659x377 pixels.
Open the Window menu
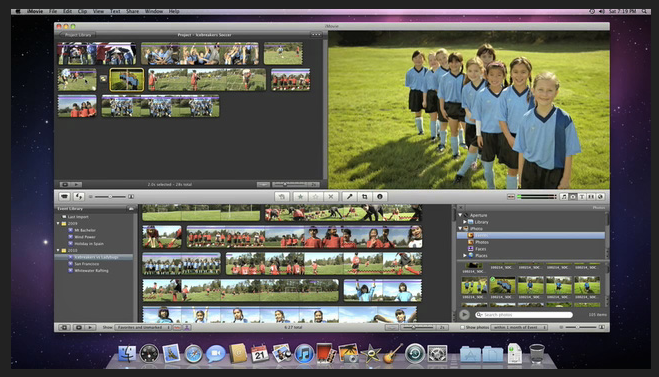pos(154,11)
